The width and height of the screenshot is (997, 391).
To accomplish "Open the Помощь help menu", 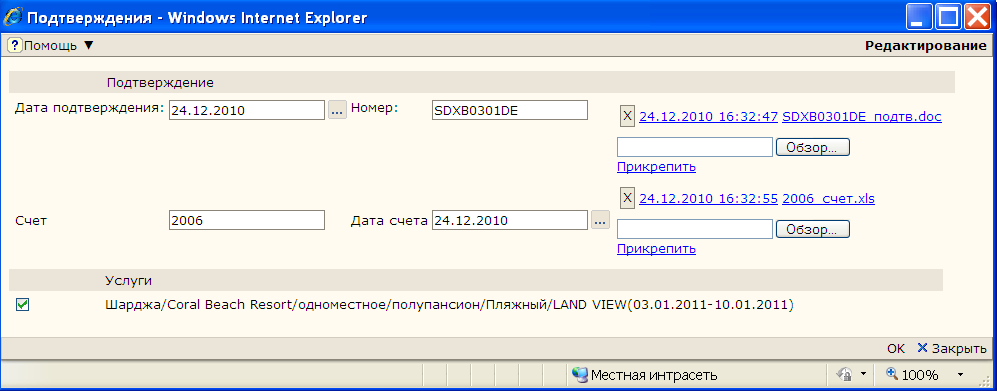I will 50,46.
